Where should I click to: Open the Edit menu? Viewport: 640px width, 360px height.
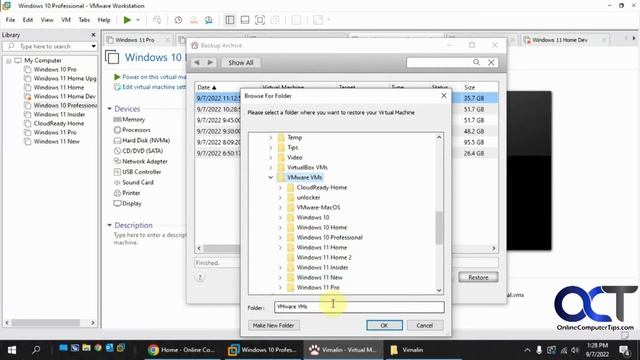(28, 20)
